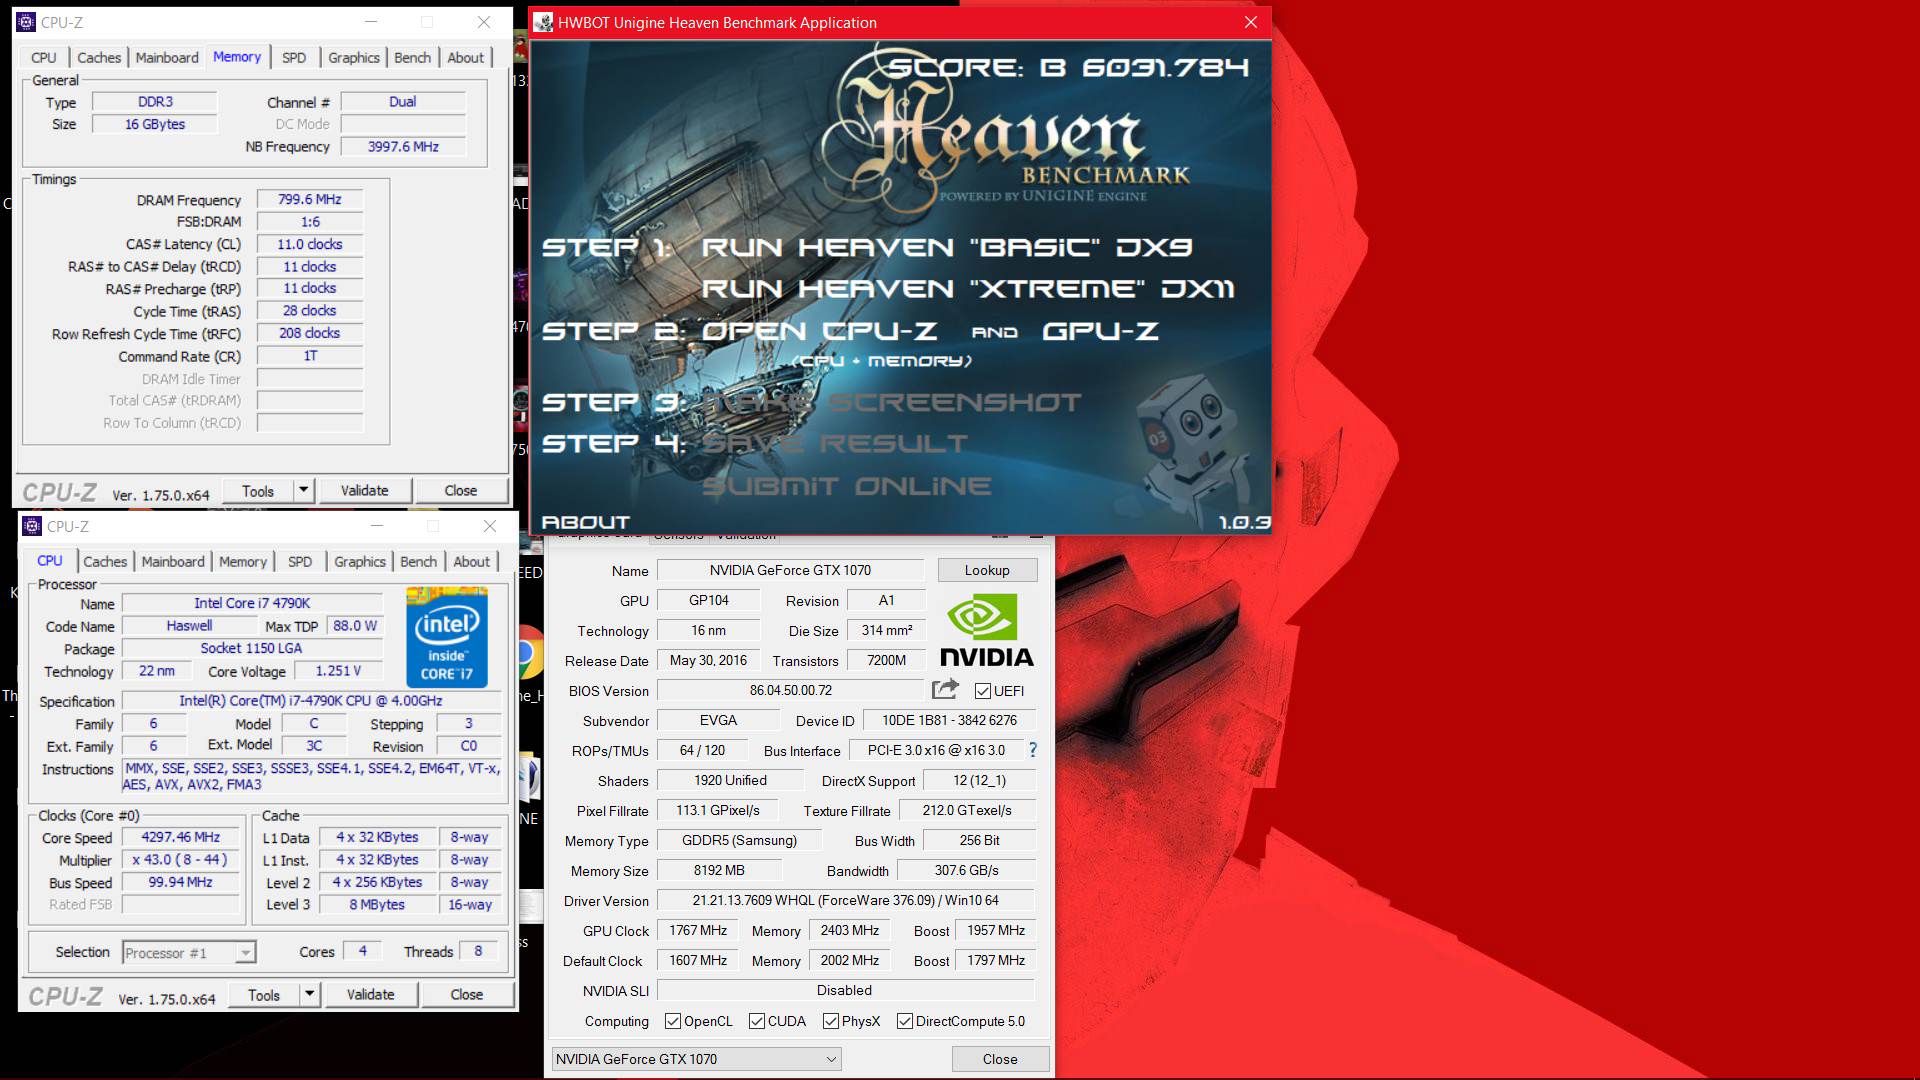This screenshot has height=1080, width=1920.
Task: Toggle the PhysX computing checkbox
Action: click(x=831, y=1021)
